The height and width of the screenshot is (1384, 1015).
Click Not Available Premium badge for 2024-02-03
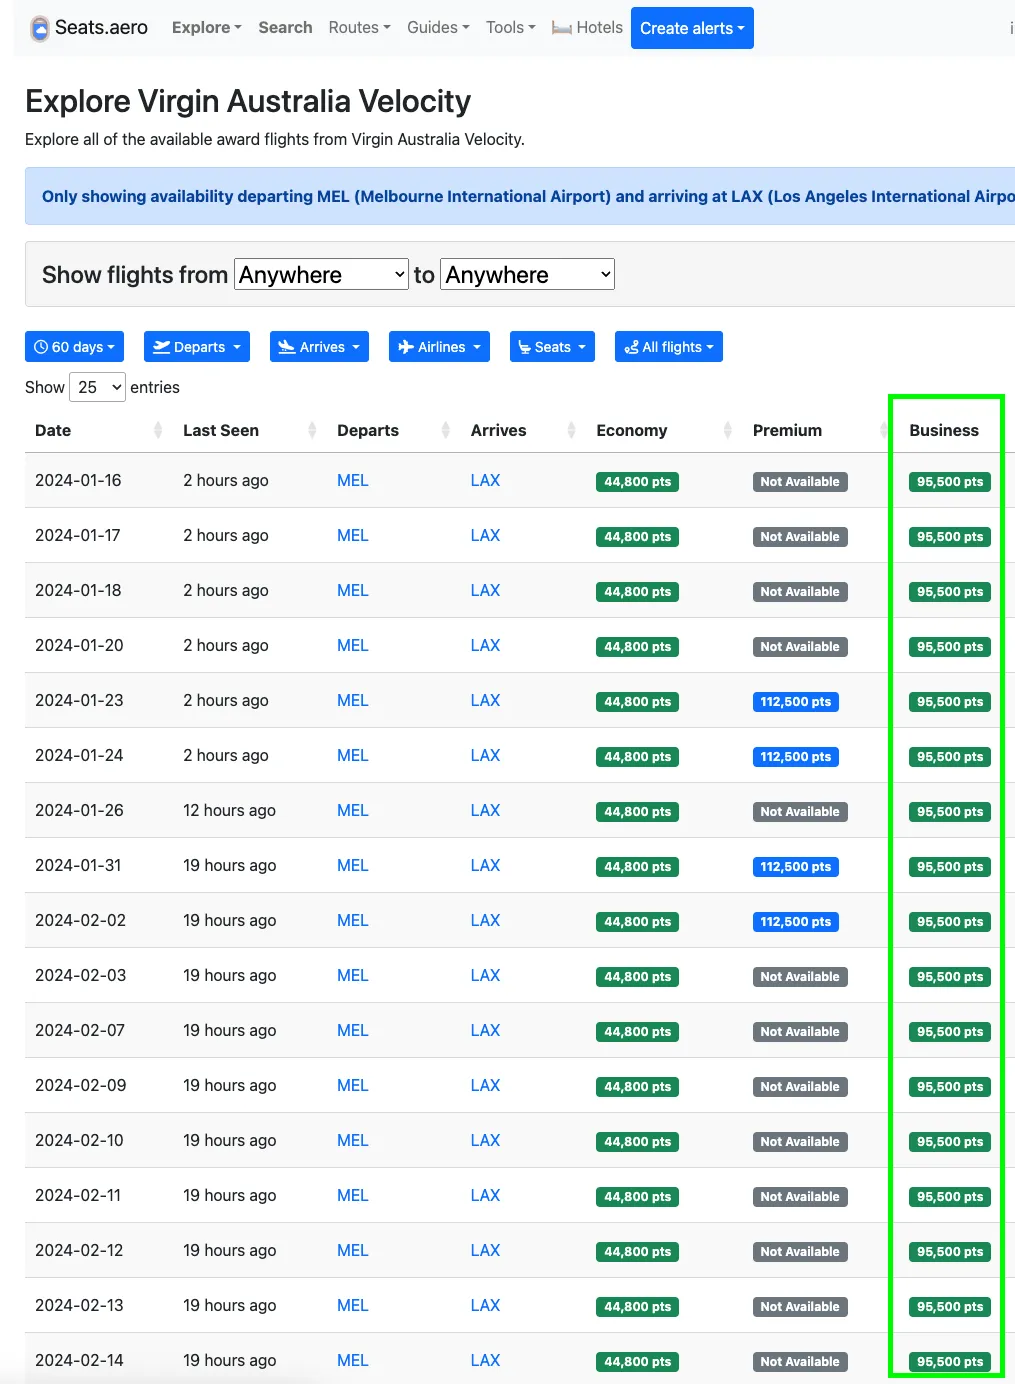click(800, 977)
